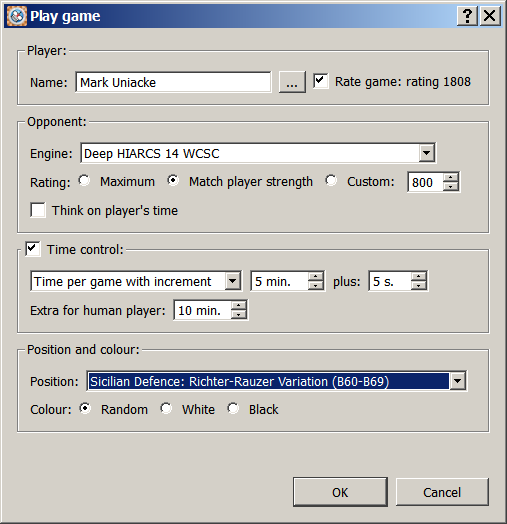Screen dimensions: 507x524
Task: Open the time control type dropdown
Action: tap(233, 281)
